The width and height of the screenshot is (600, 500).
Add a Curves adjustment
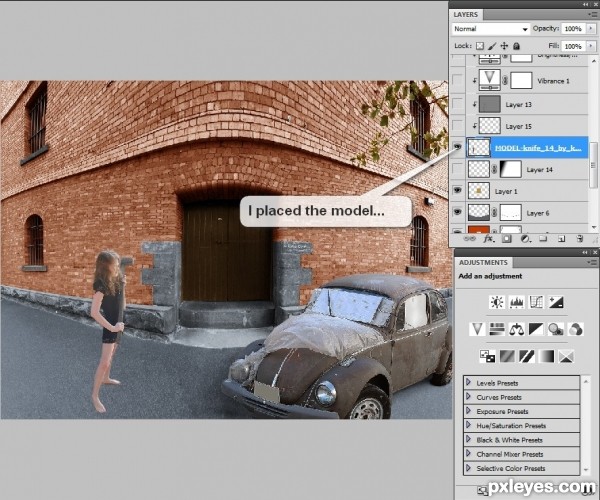[536, 302]
